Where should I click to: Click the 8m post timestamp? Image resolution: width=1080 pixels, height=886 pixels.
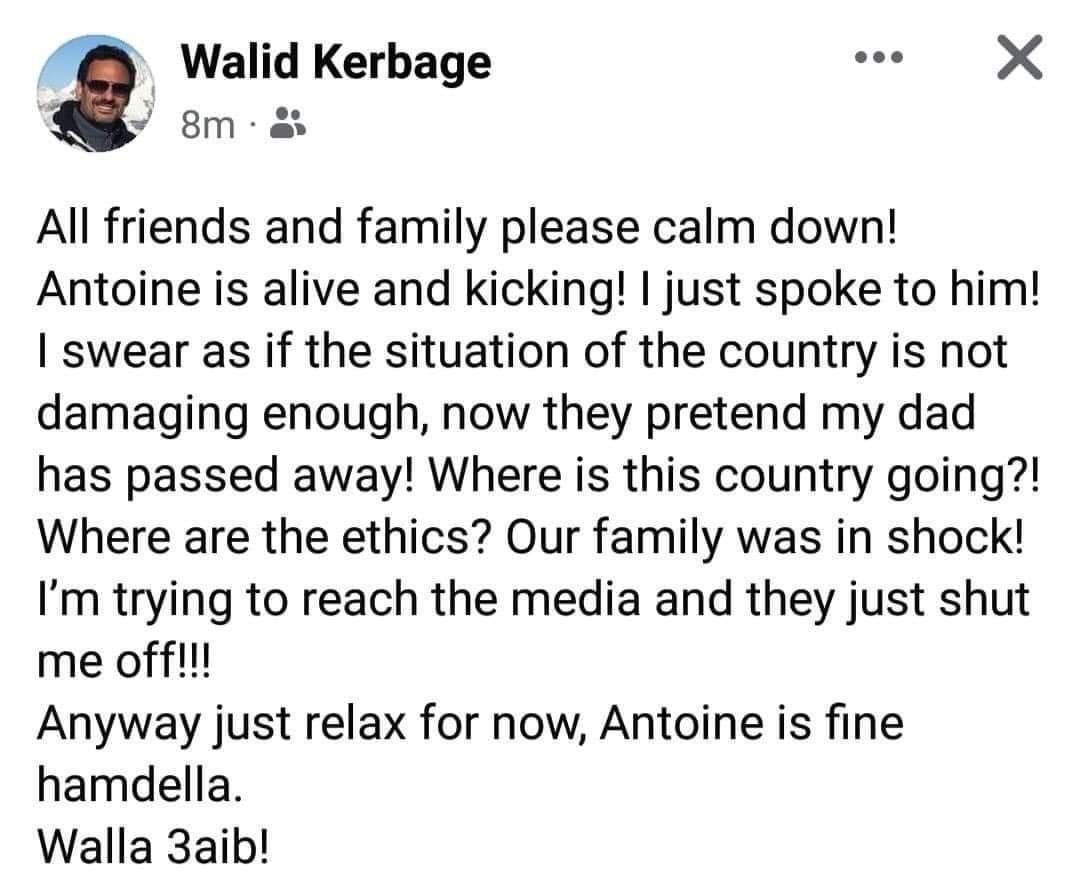(x=208, y=125)
